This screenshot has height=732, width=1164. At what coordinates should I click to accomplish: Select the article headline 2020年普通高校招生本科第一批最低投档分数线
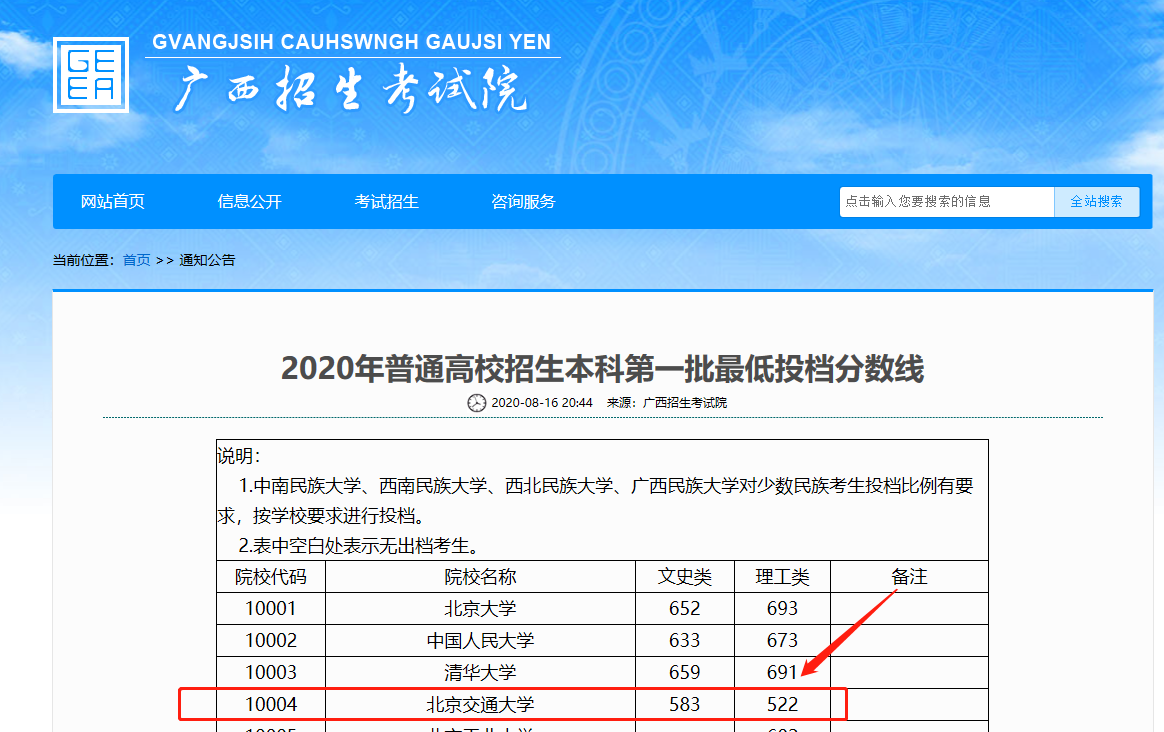click(602, 368)
